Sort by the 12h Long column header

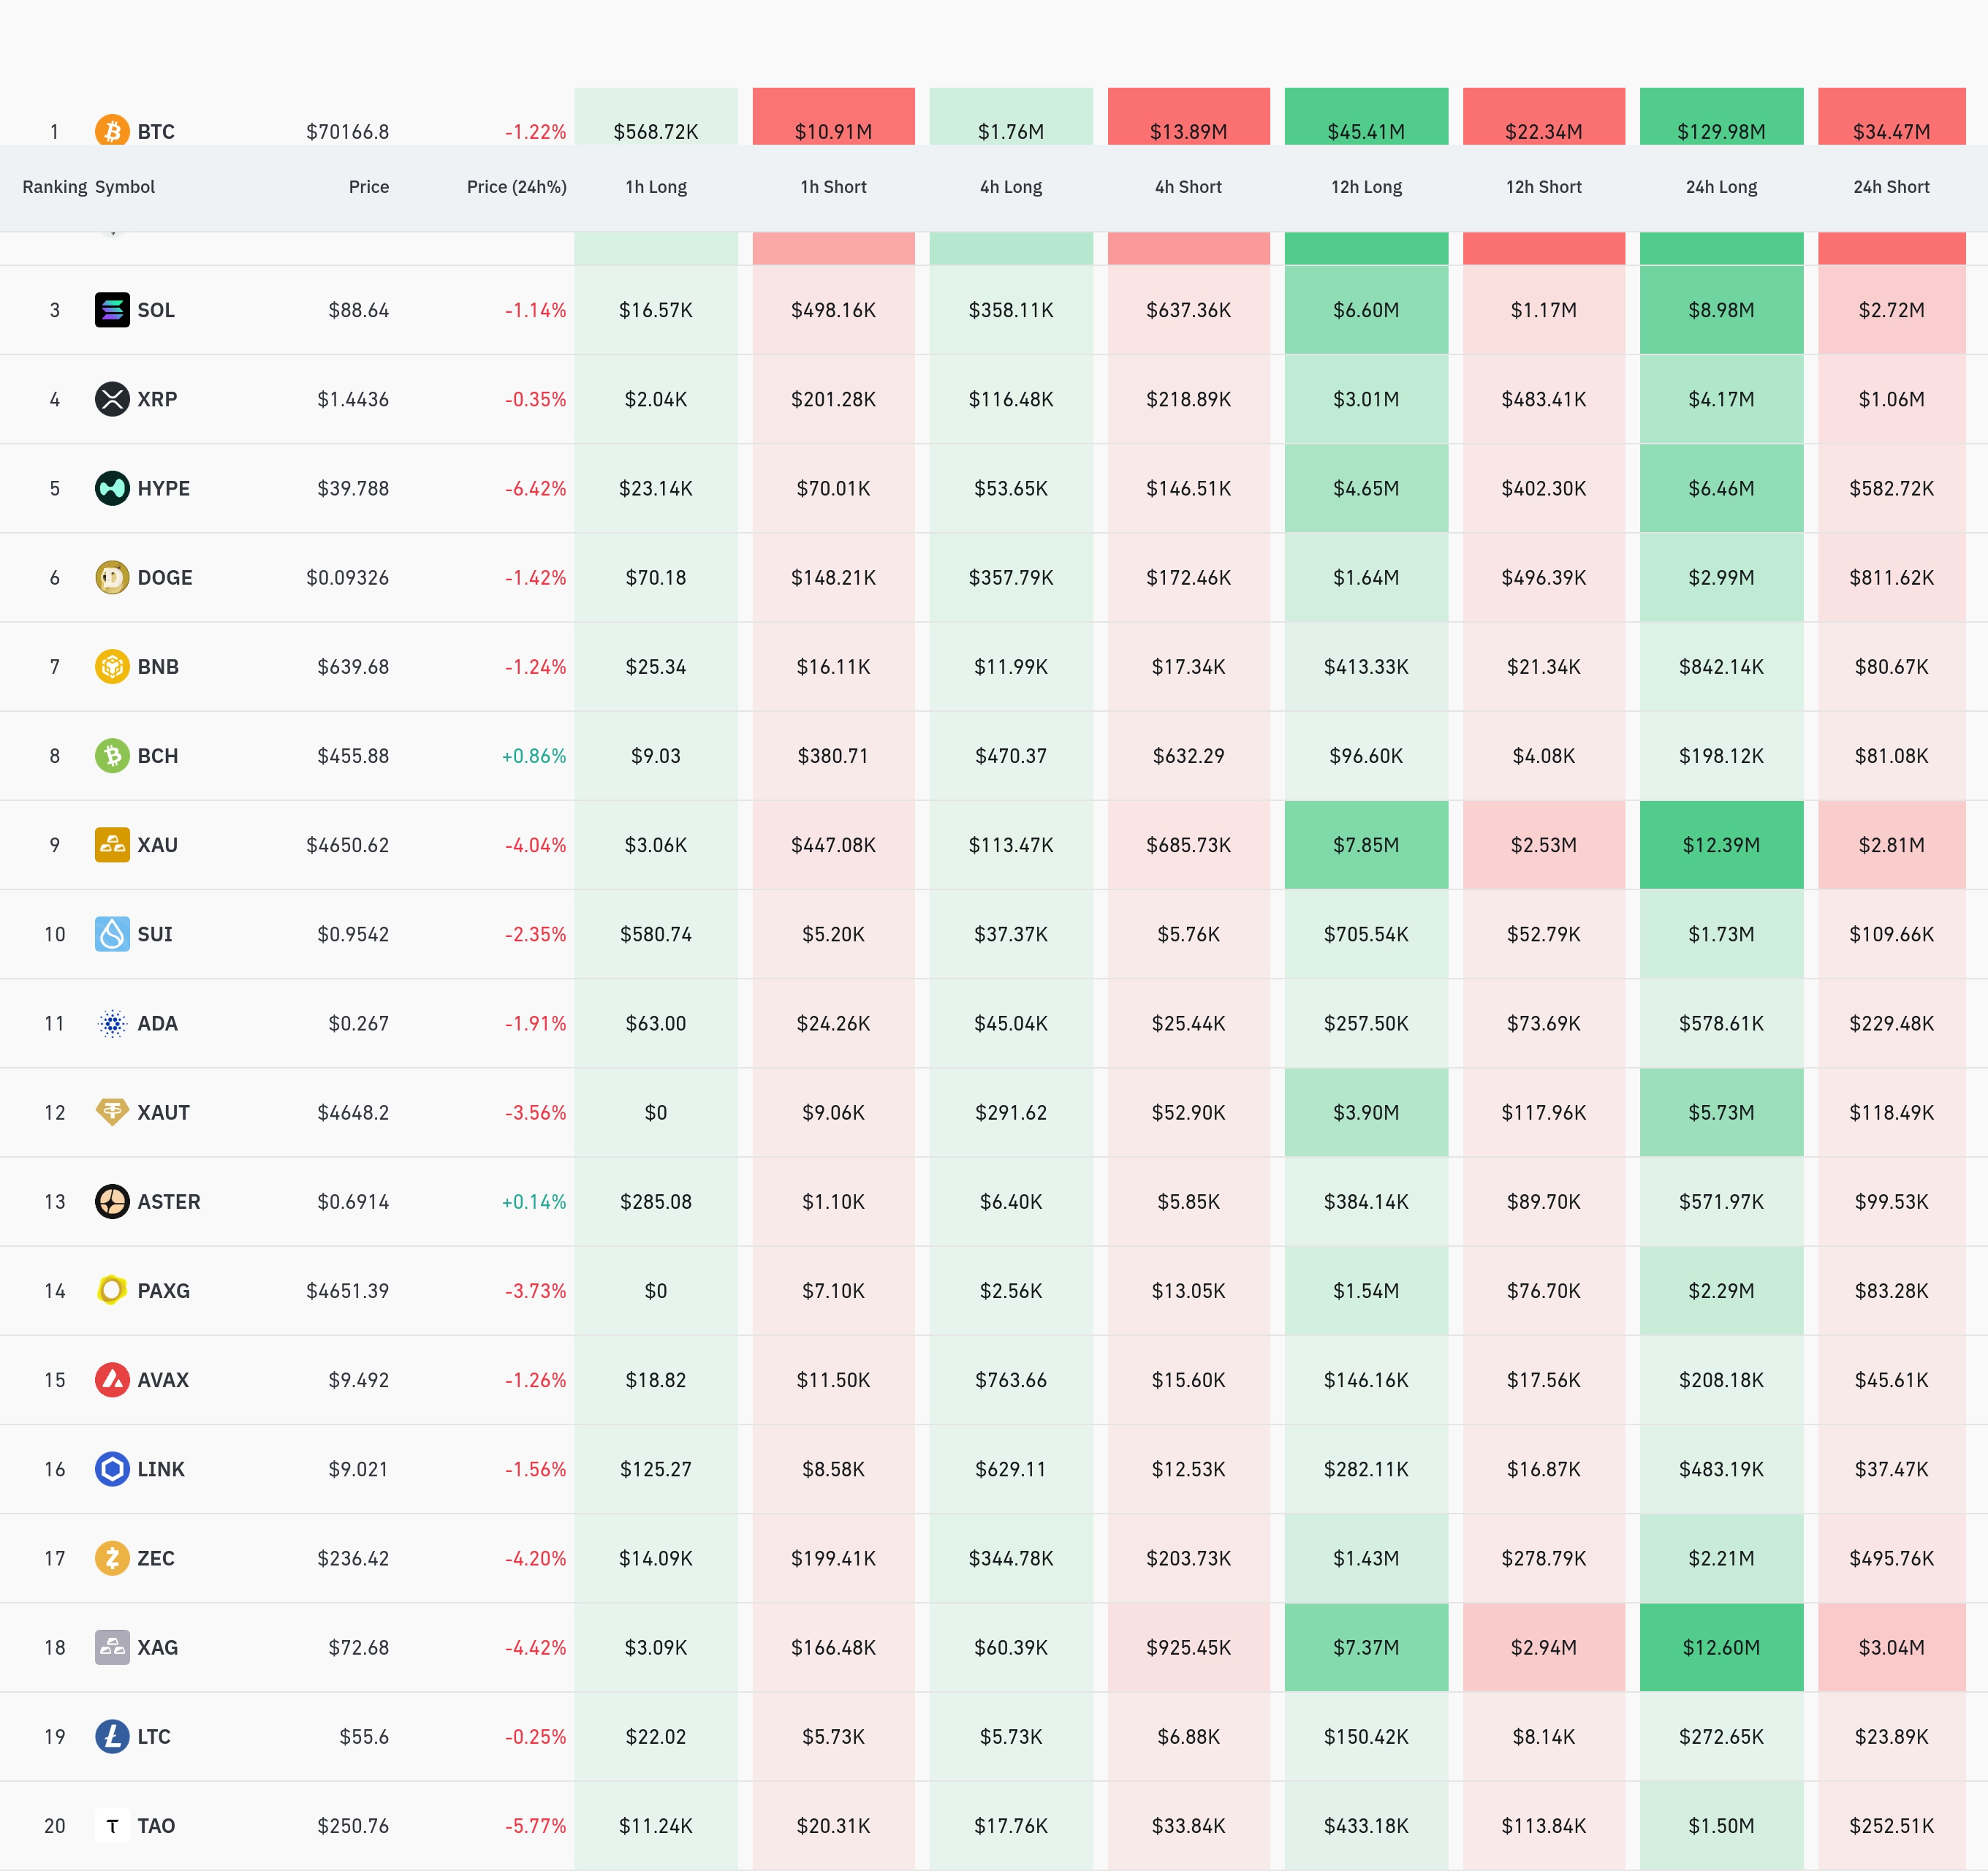tap(1366, 187)
